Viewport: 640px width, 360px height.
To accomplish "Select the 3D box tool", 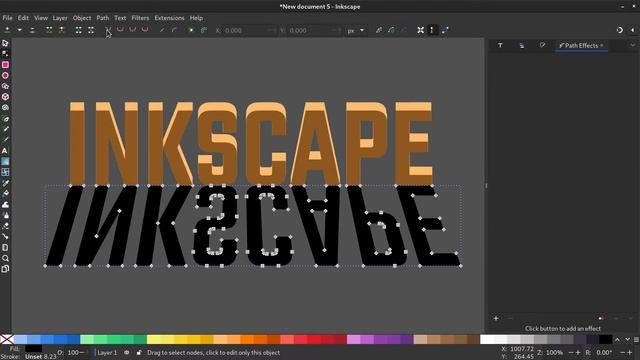I will [5, 97].
